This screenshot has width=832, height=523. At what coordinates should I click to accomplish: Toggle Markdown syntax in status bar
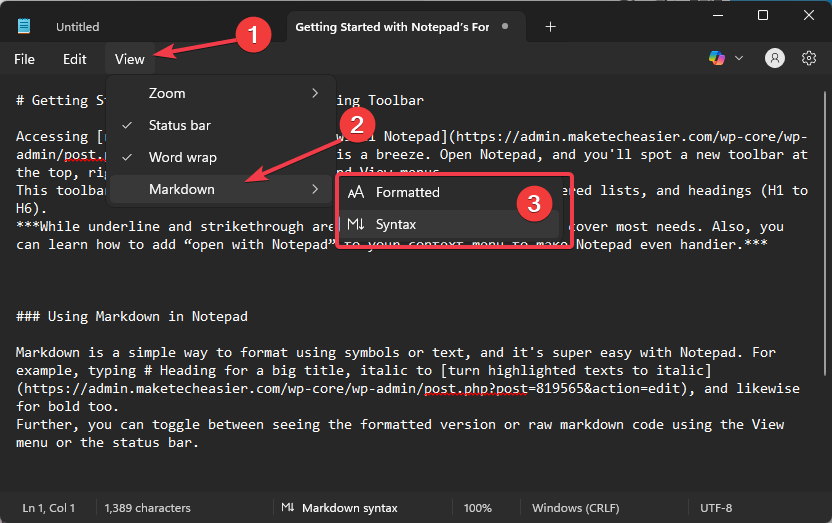[x=340, y=508]
